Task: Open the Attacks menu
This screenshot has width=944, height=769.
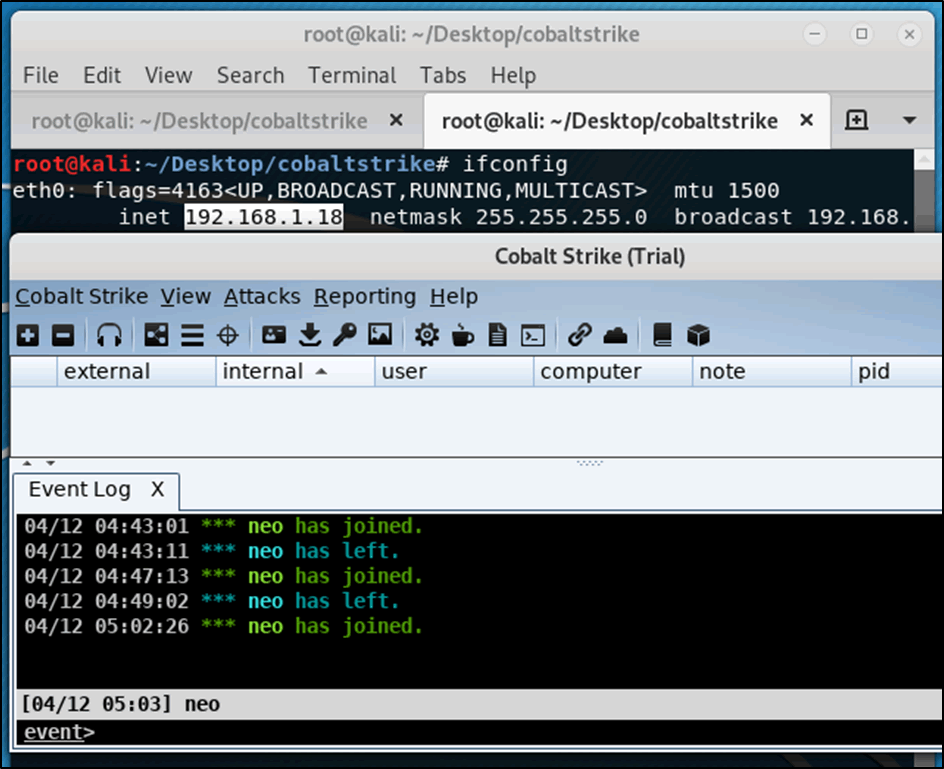Action: (x=262, y=296)
